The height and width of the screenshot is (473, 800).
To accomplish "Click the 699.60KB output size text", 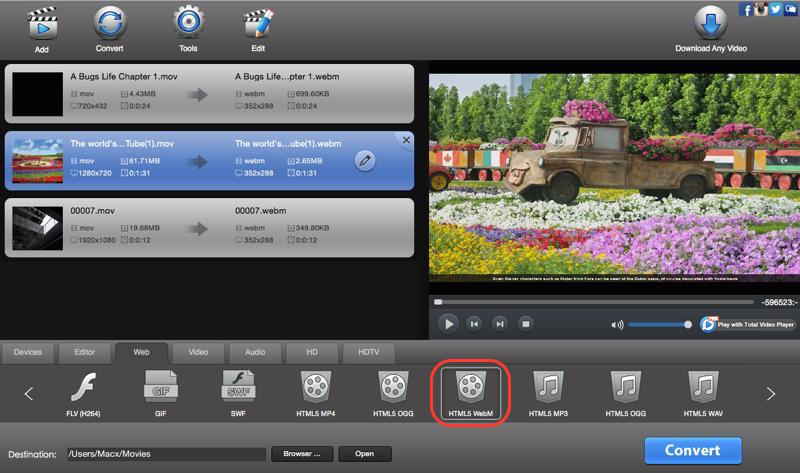I will [312, 94].
